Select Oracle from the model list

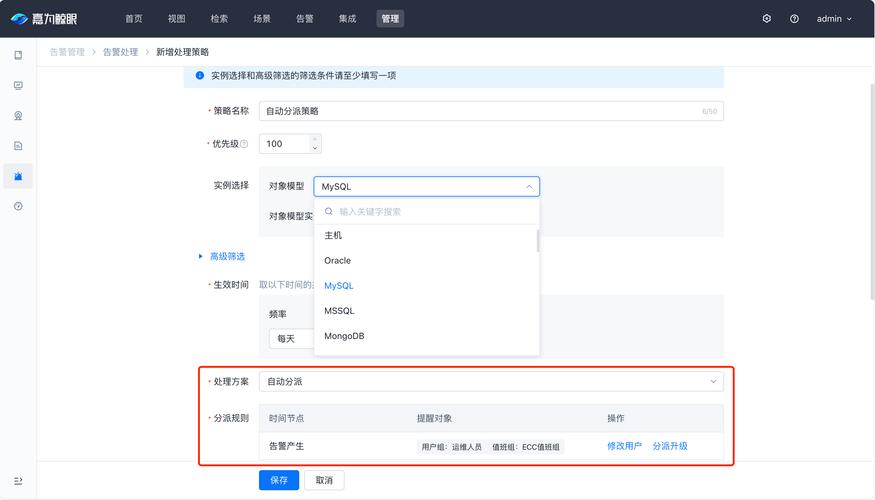click(x=426, y=260)
